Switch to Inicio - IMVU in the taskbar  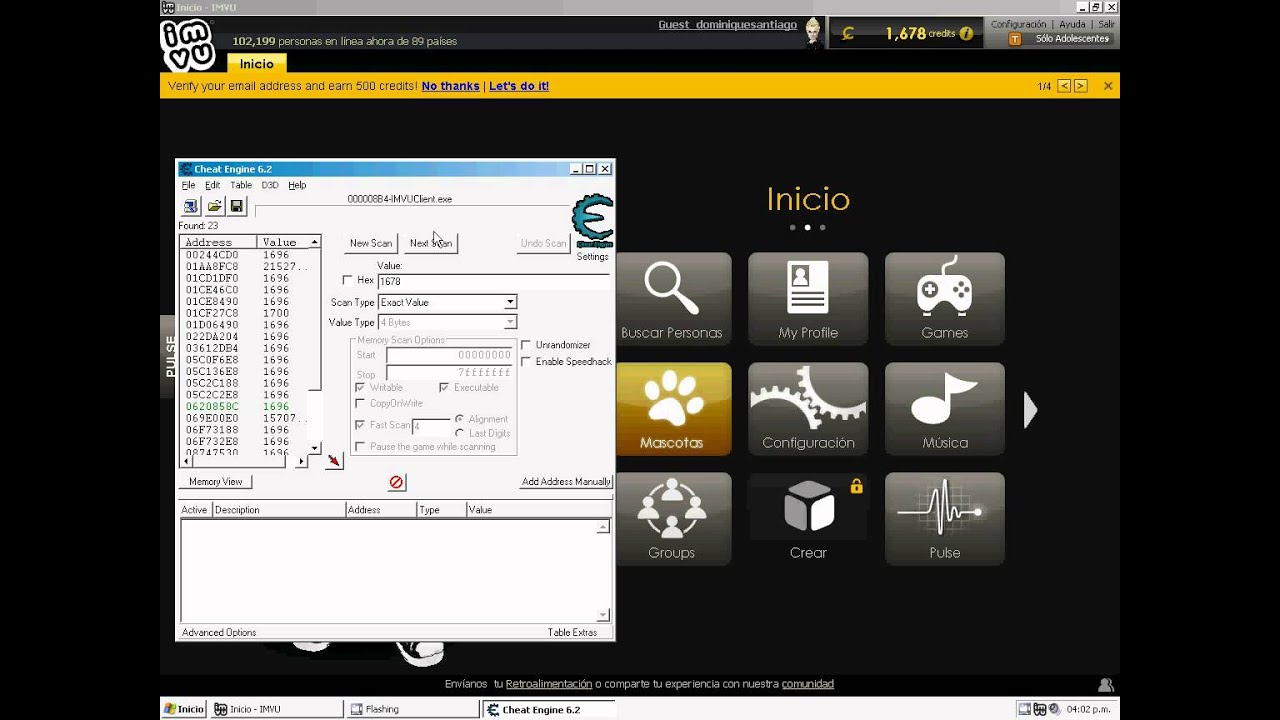pyautogui.click(x=277, y=709)
